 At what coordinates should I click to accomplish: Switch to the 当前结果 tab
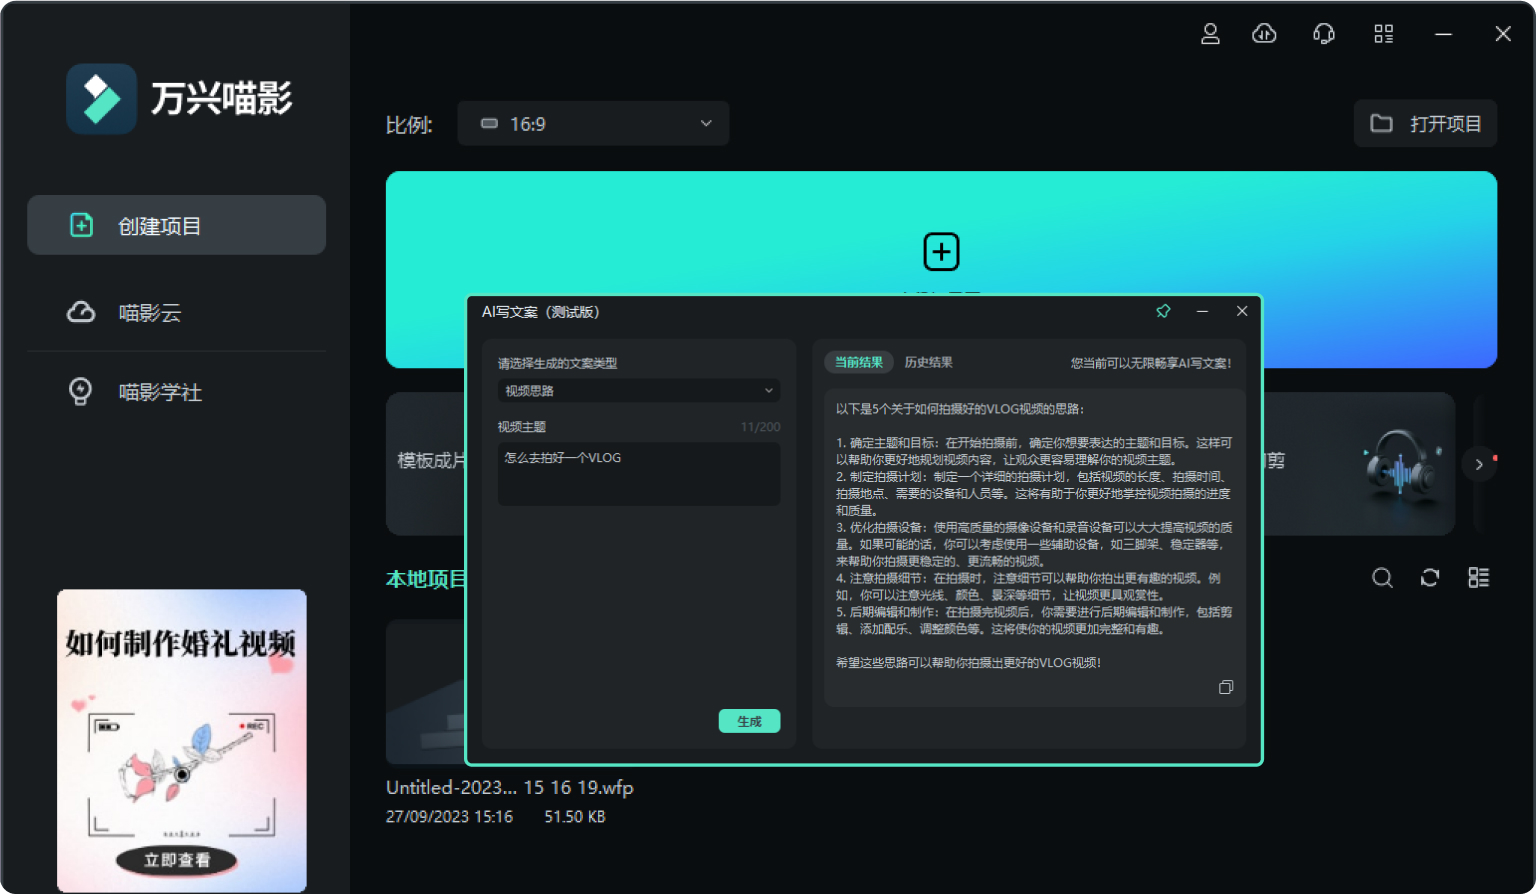click(x=859, y=362)
